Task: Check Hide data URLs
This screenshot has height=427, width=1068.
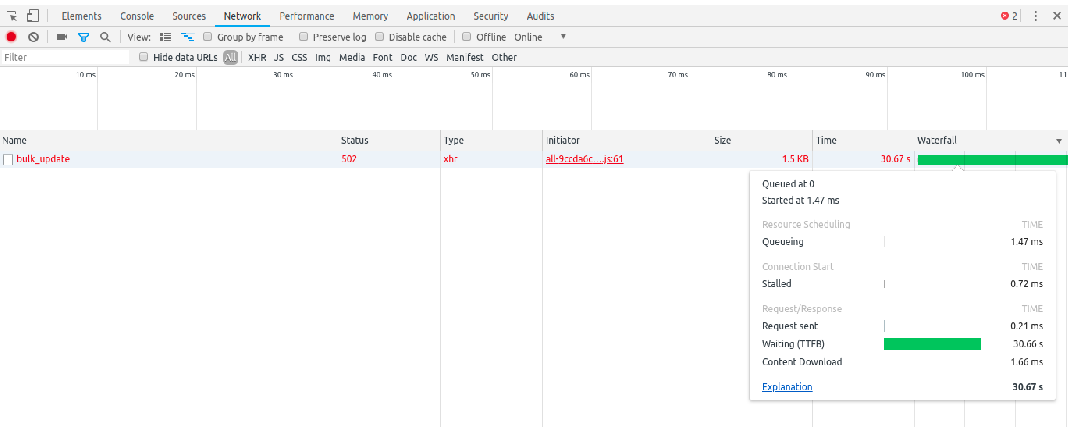Action: pos(144,57)
